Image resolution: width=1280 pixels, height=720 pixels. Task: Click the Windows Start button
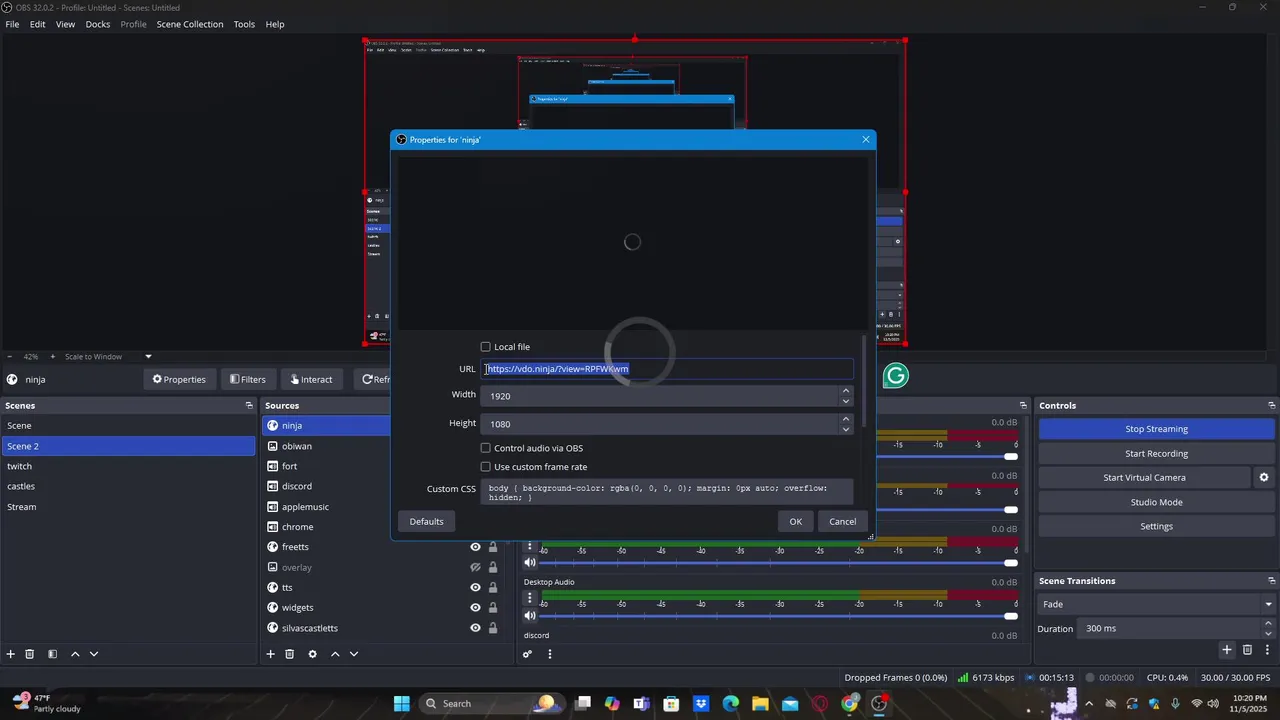coord(401,703)
